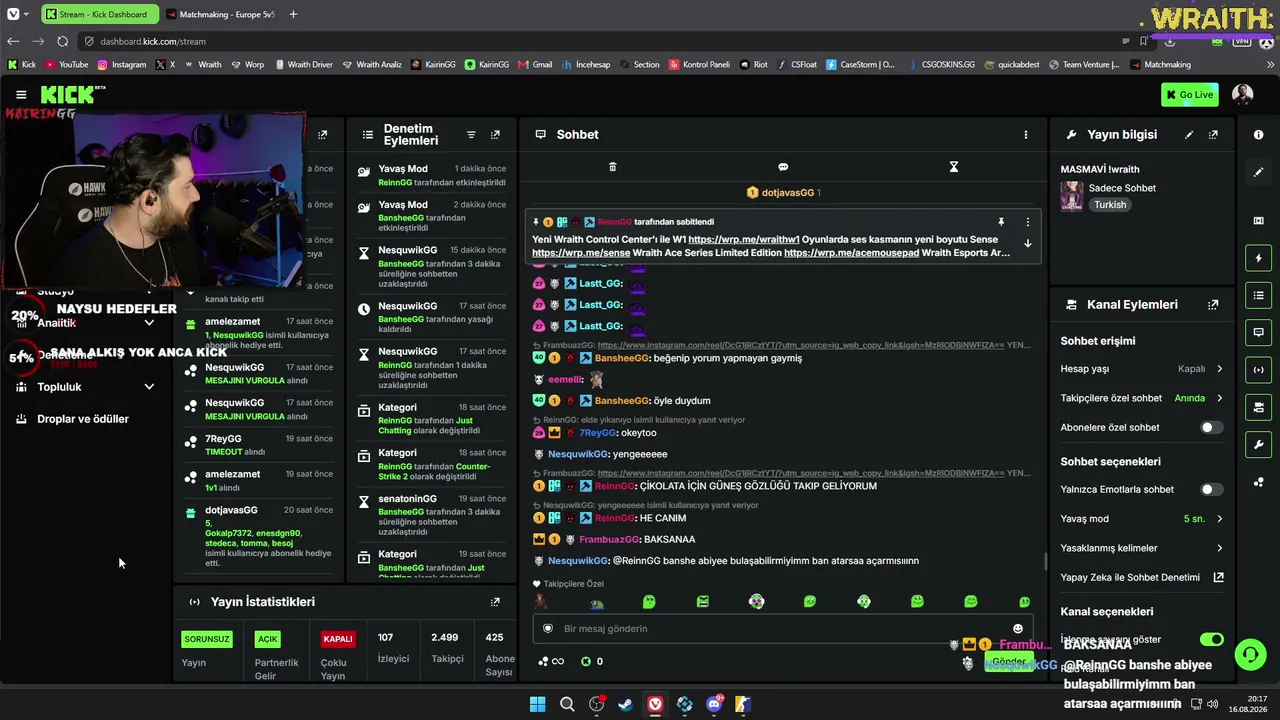1280x720 pixels.
Task: Click the hourglass icon in Sohbet toolbar
Action: (954, 167)
